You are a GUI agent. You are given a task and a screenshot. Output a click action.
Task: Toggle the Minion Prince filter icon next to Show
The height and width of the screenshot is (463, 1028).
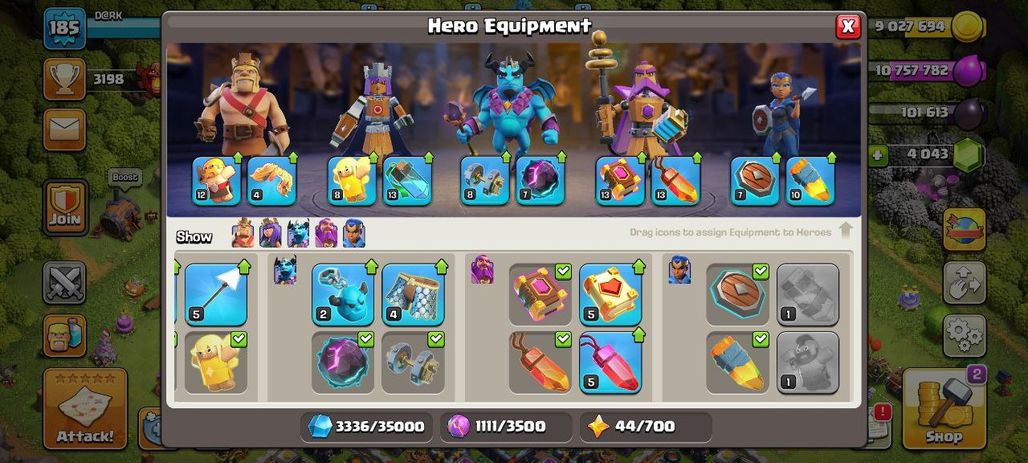[298, 233]
